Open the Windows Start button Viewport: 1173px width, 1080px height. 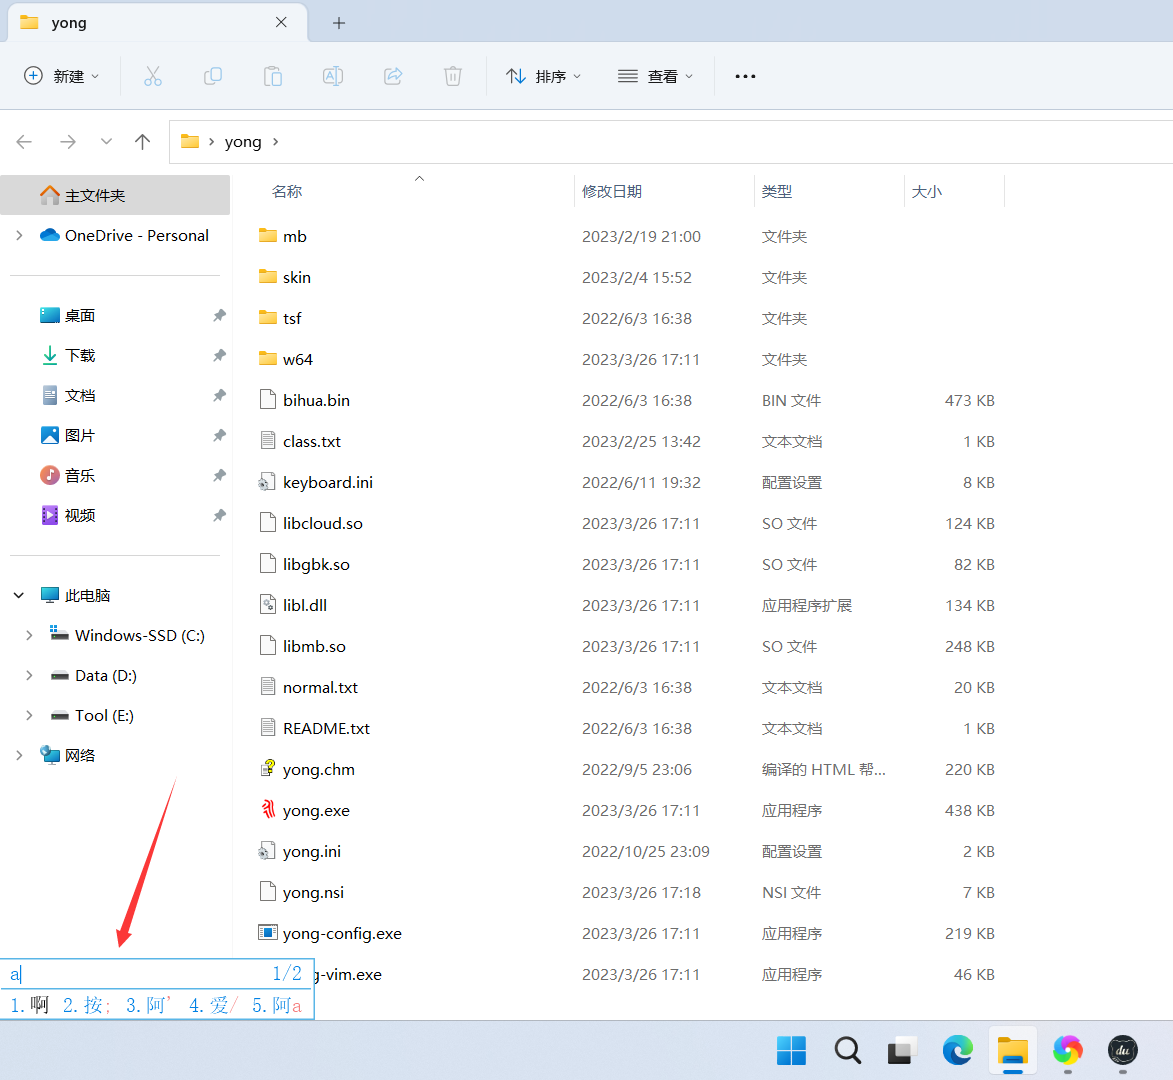[791, 1050]
